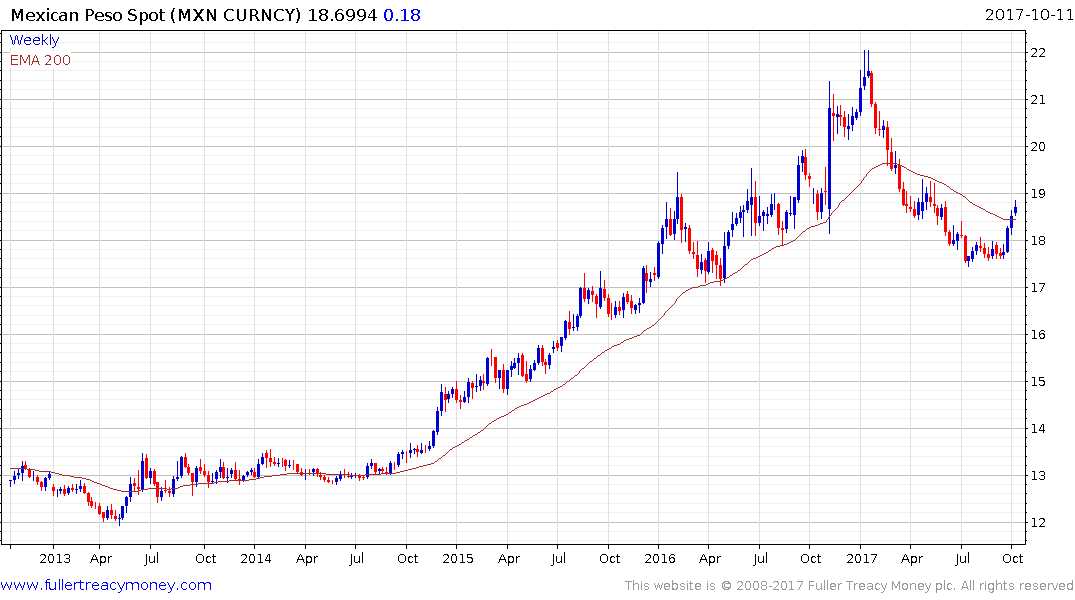The width and height of the screenshot is (1075, 600).
Task: Click the 2015 year axis label
Action: 458,559
